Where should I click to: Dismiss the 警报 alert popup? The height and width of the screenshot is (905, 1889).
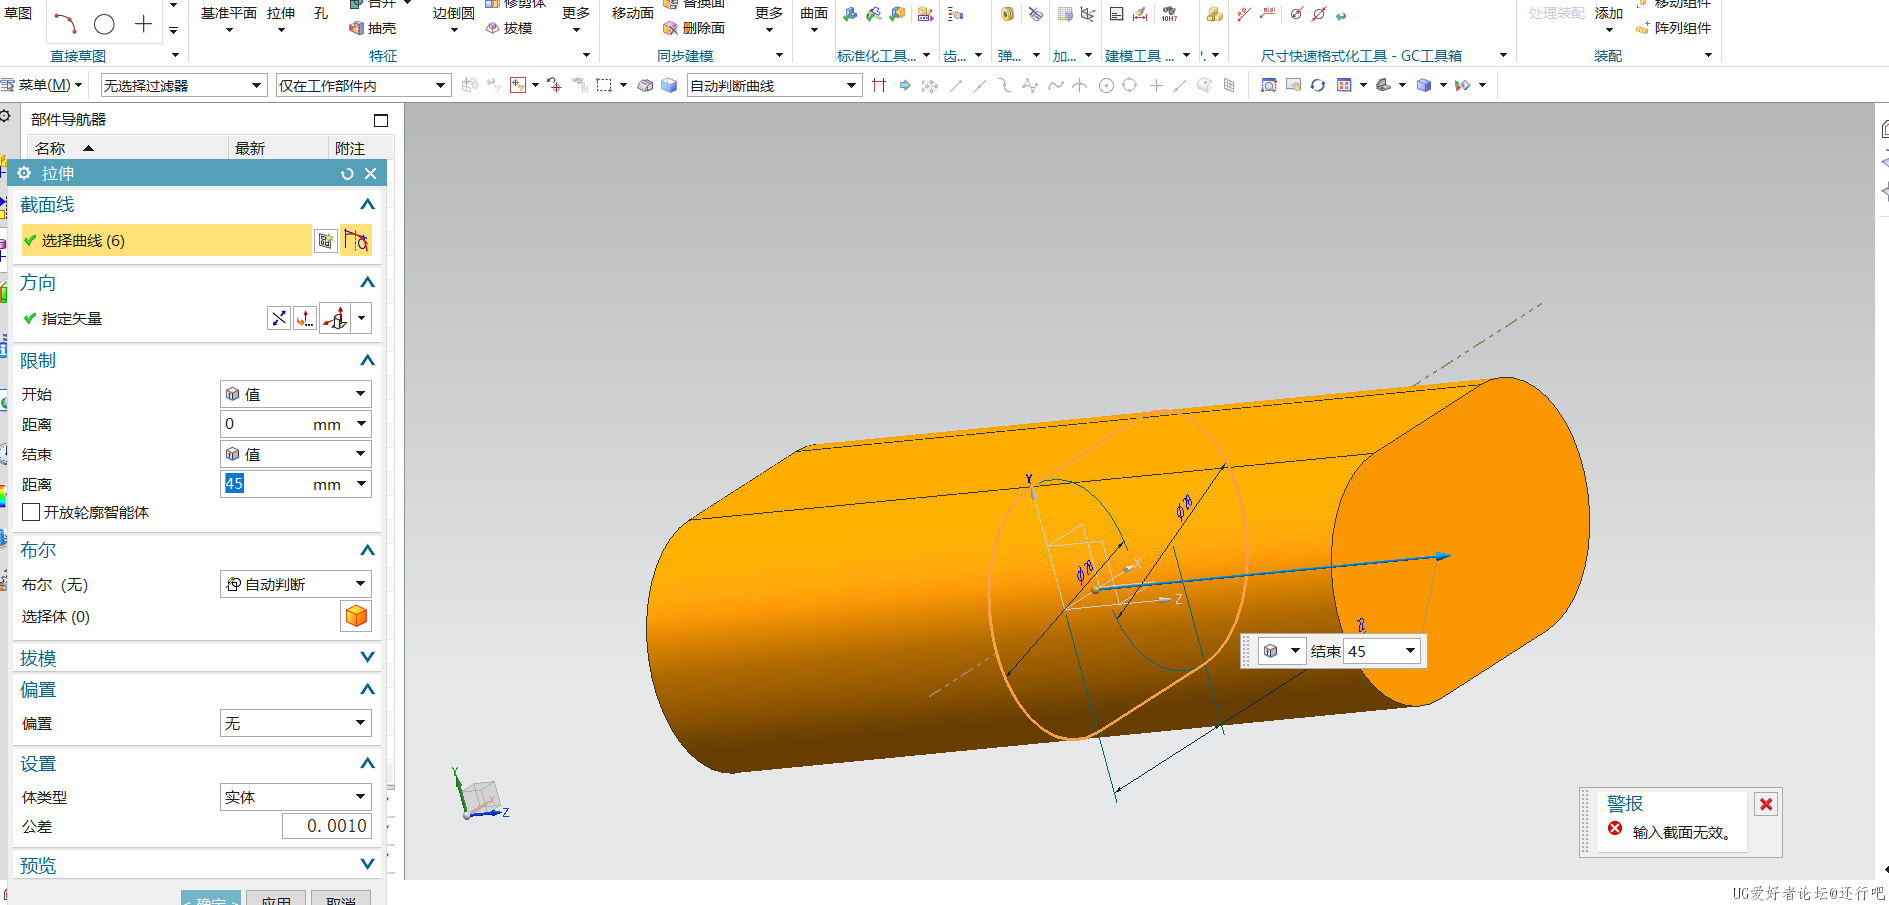point(1766,804)
